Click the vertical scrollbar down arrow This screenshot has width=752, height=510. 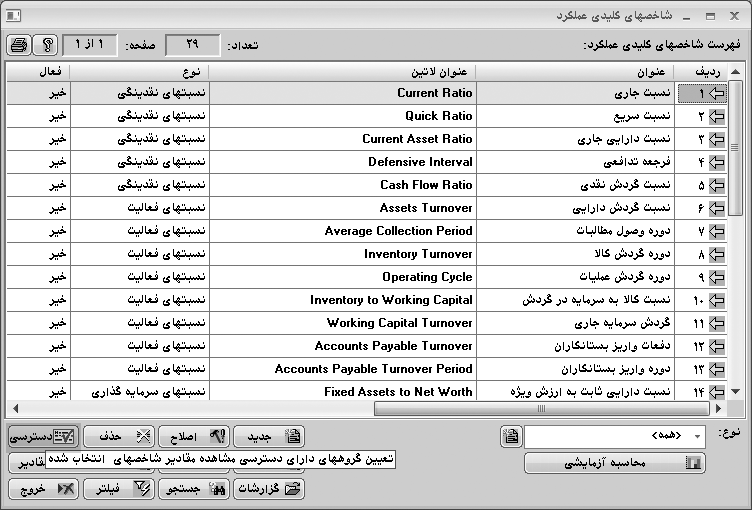(x=736, y=391)
